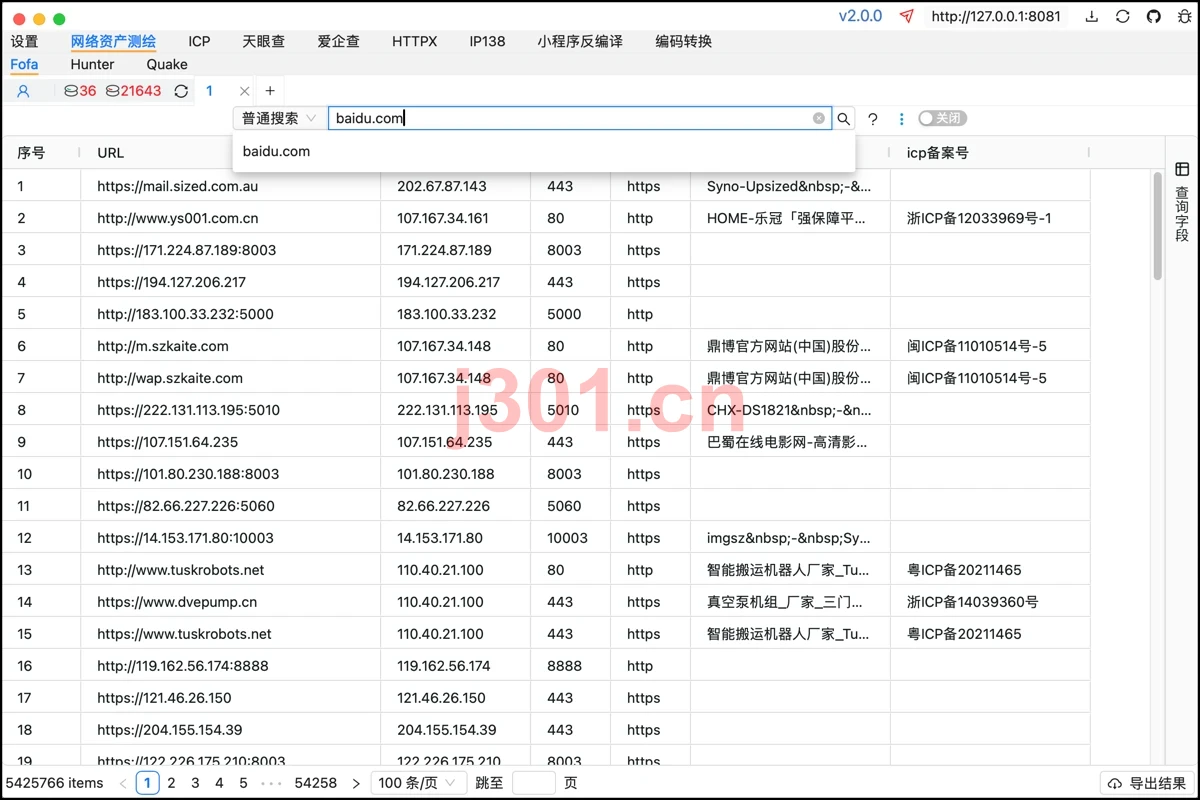
Task: Switch to 小程序反编译 tab
Action: pyautogui.click(x=579, y=41)
